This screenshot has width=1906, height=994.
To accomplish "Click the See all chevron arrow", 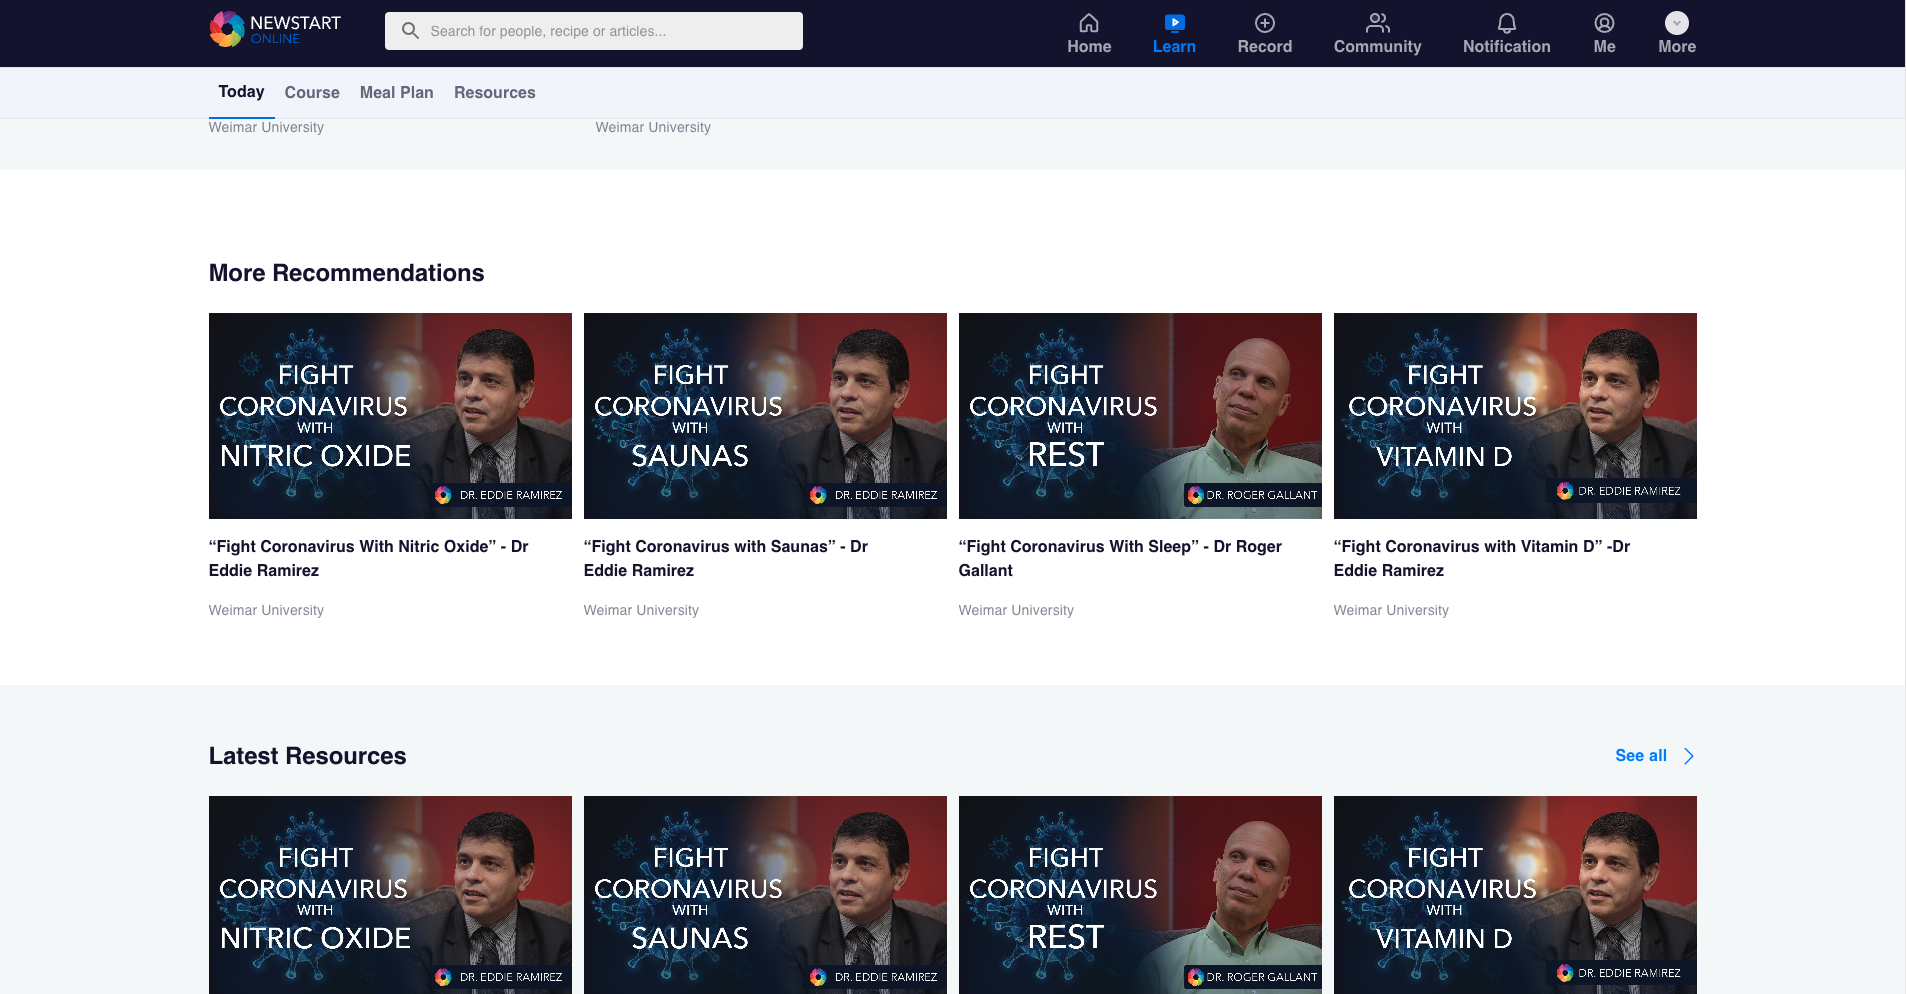I will coord(1689,756).
